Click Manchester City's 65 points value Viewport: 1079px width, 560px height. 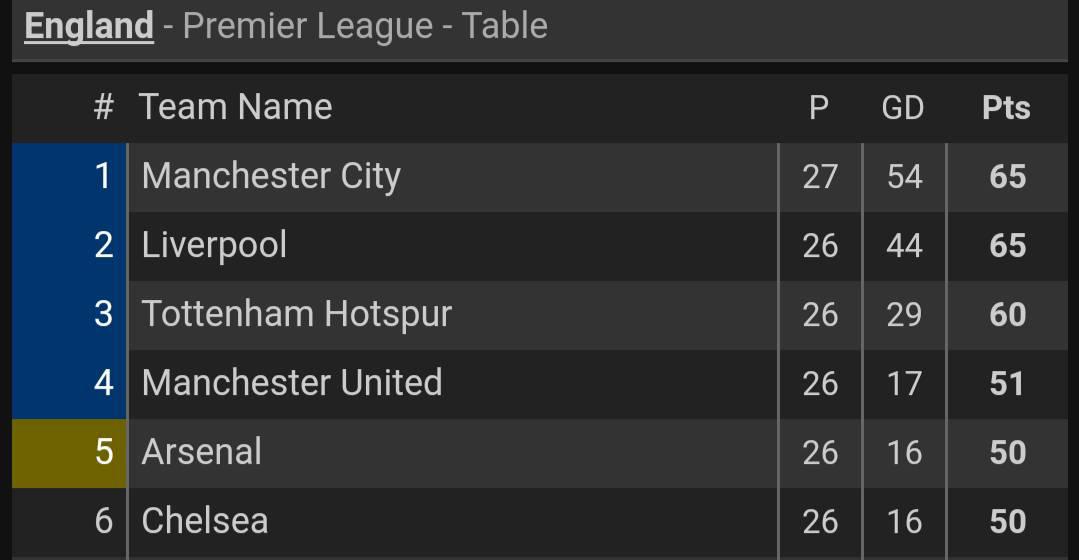pos(1007,177)
